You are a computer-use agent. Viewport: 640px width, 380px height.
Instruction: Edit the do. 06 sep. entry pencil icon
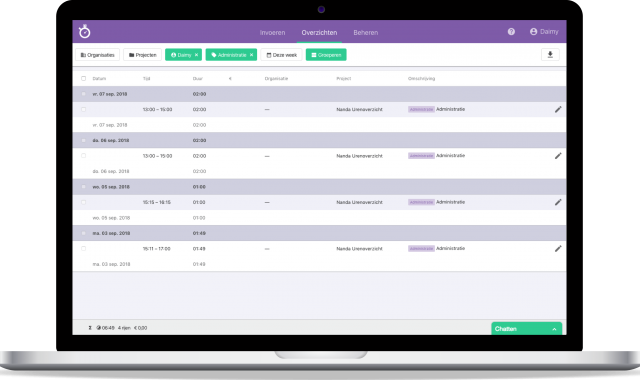point(558,156)
